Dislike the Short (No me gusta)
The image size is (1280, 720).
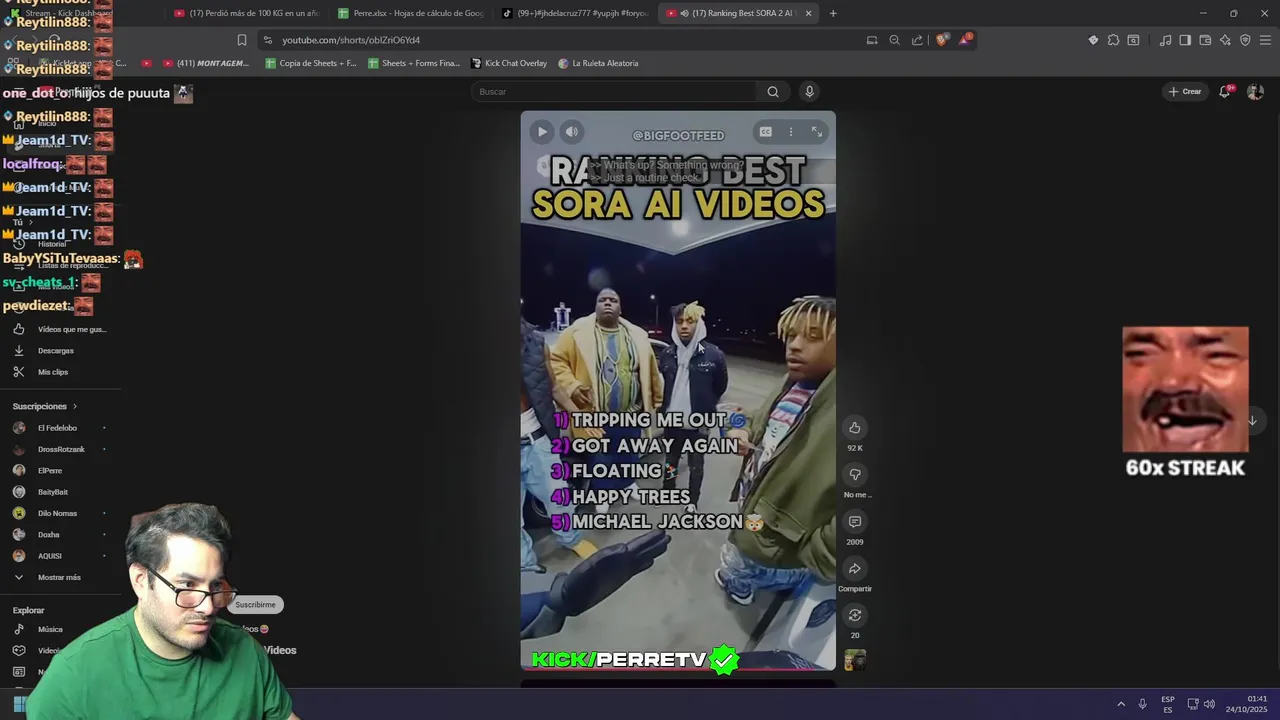pyautogui.click(x=855, y=475)
